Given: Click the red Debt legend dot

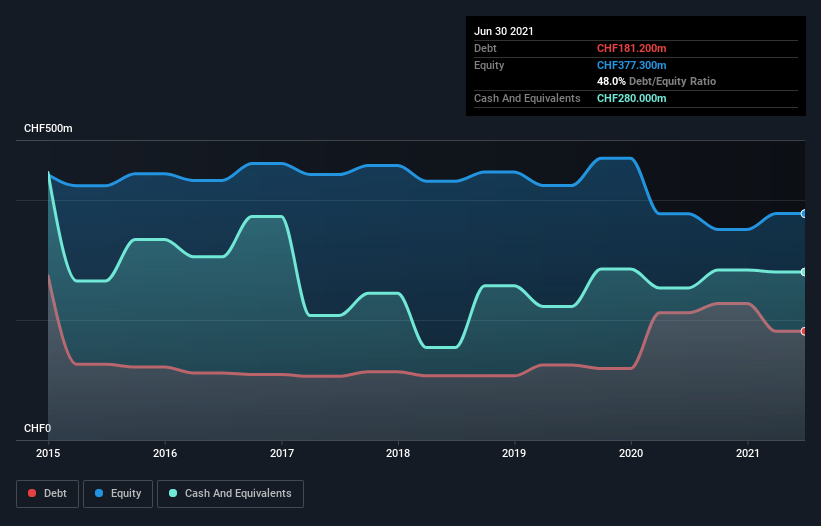Looking at the screenshot, I should tap(32, 493).
